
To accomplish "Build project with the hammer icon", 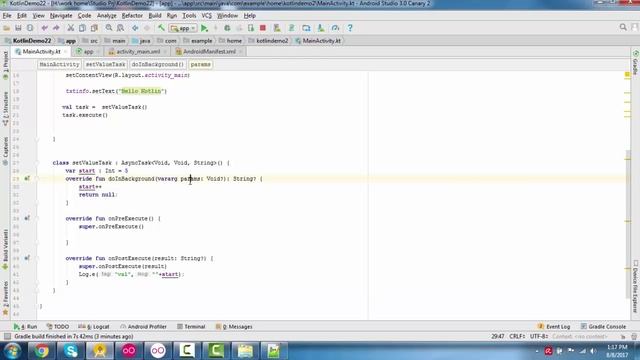I will point(161,28).
